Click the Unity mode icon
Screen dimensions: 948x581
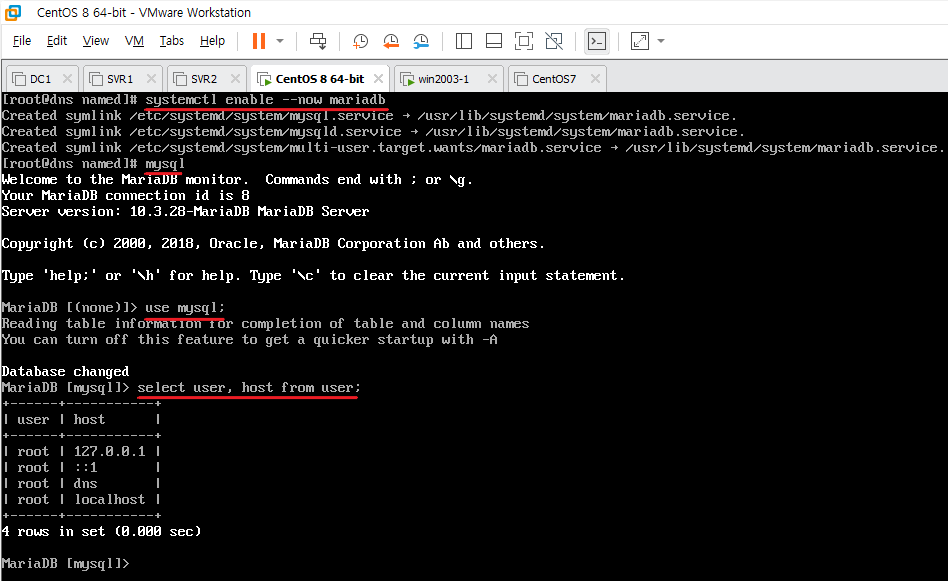point(554,41)
